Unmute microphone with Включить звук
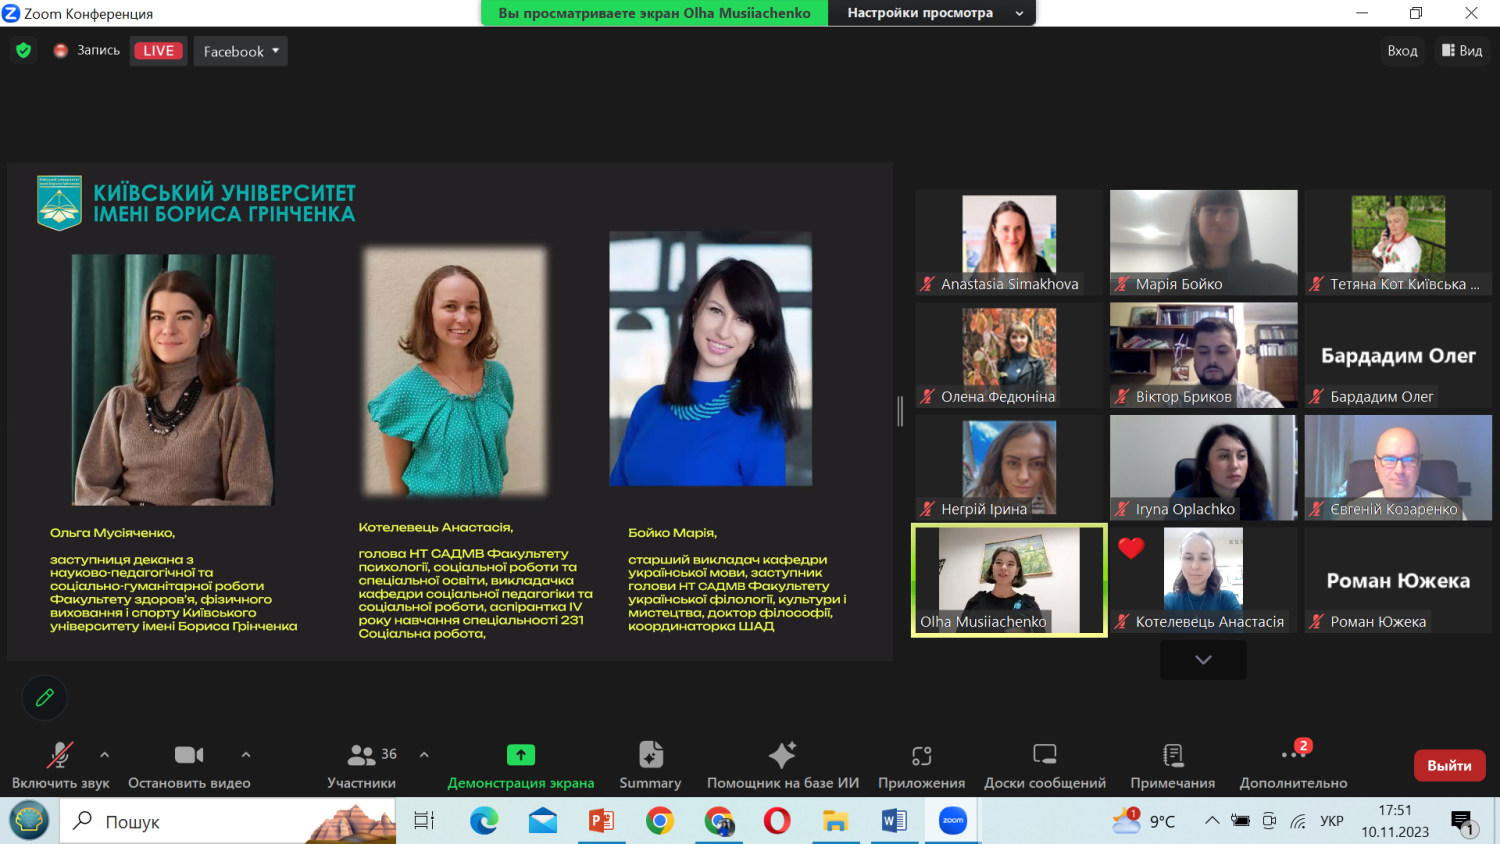Screen dimensions: 1500x844 pyautogui.click(x=60, y=765)
